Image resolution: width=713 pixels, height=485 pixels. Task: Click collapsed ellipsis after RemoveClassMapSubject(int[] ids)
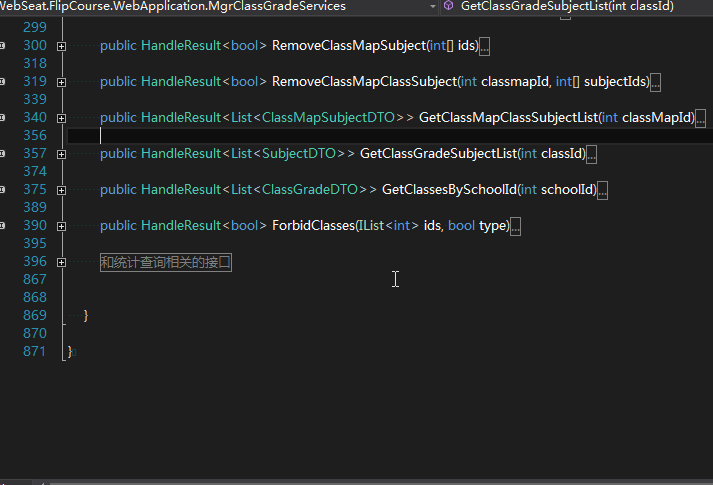click(485, 46)
